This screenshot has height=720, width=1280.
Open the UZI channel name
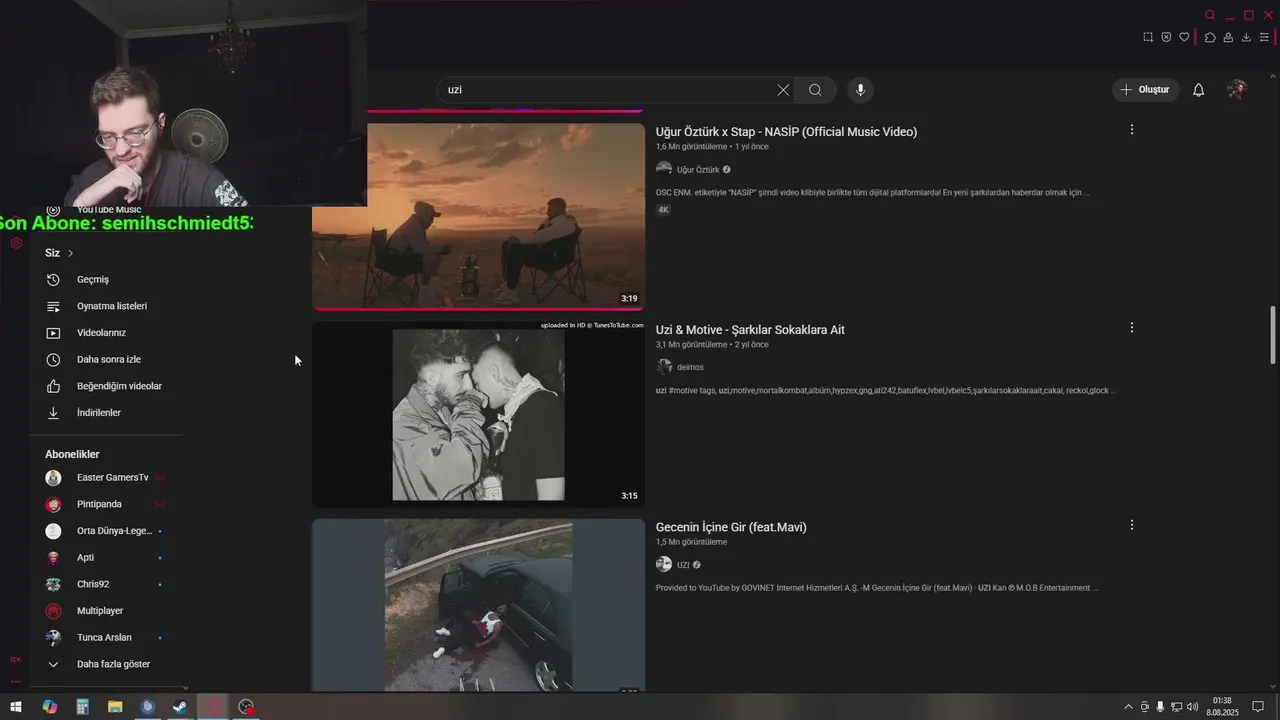click(x=683, y=565)
